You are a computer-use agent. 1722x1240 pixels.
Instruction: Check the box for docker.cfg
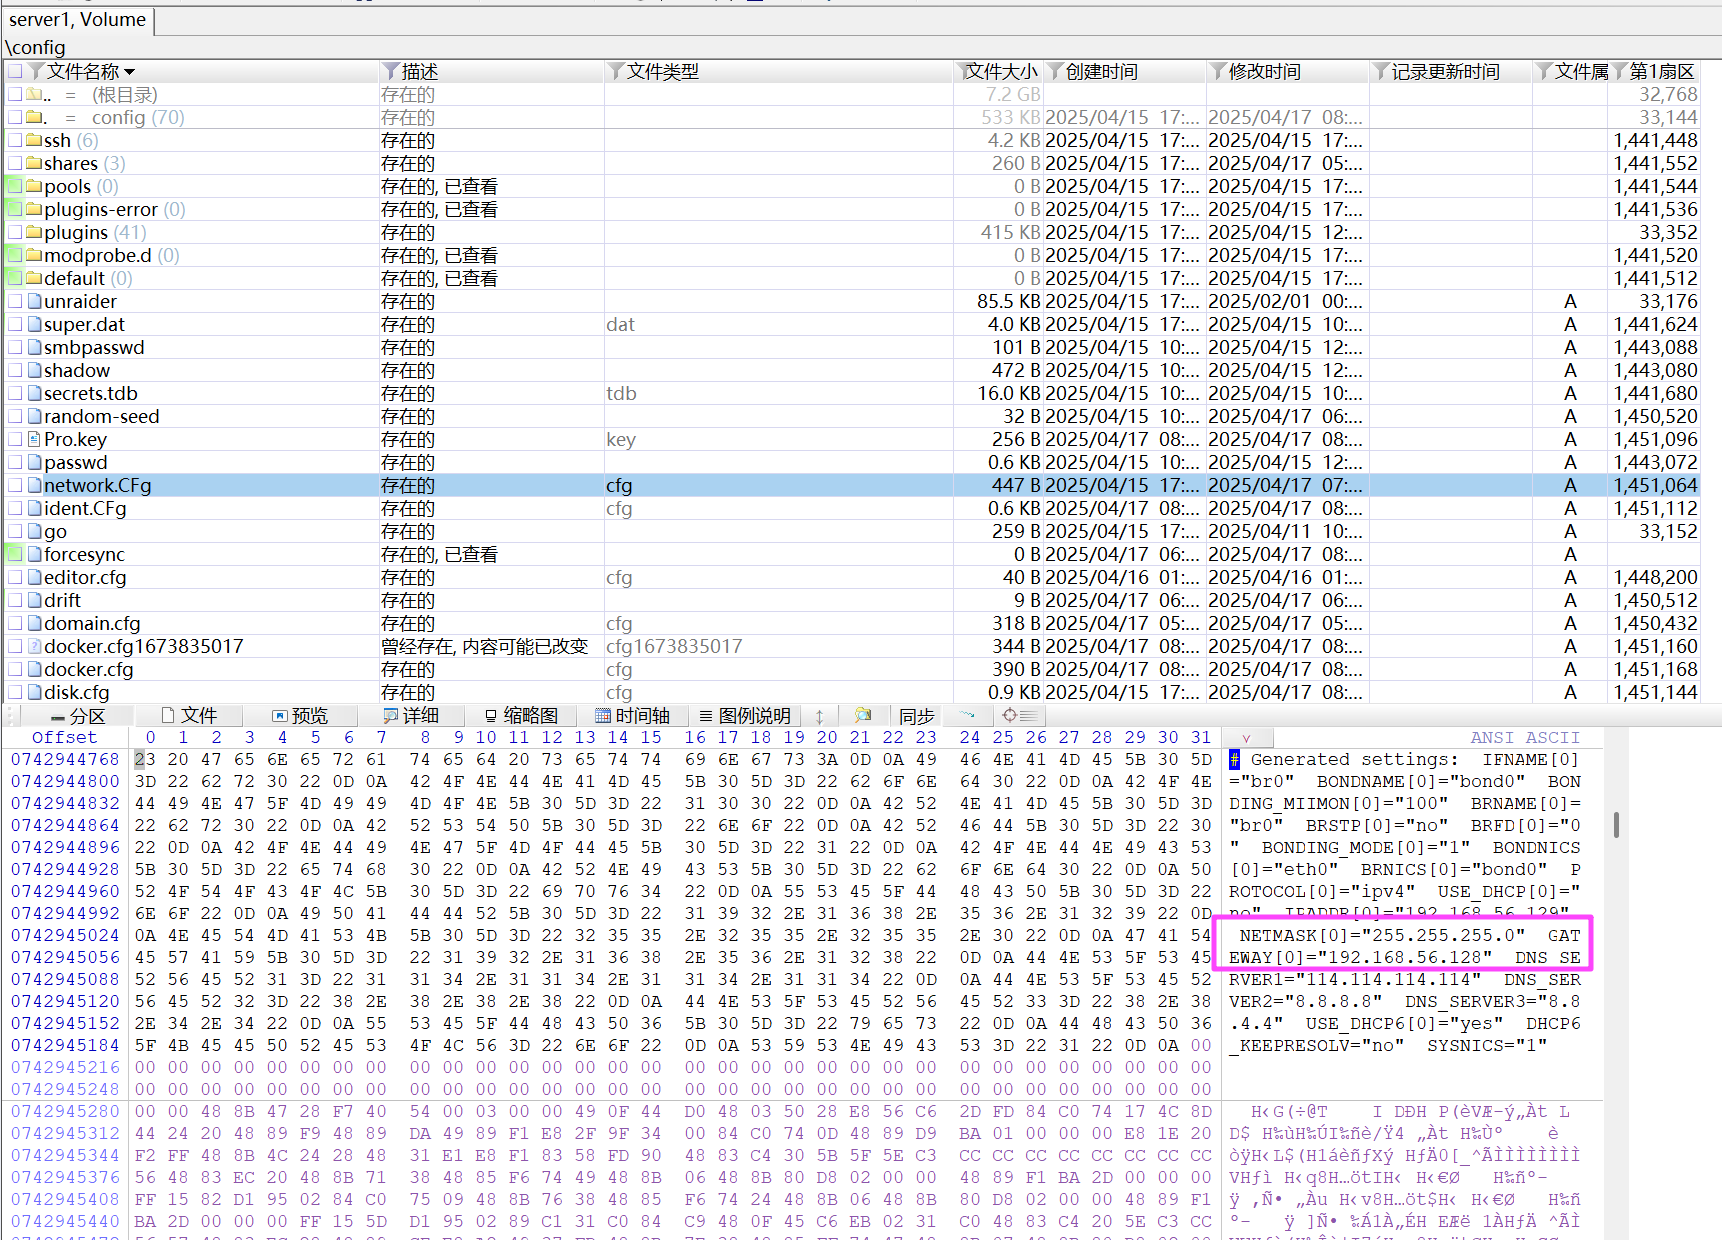pyautogui.click(x=15, y=669)
